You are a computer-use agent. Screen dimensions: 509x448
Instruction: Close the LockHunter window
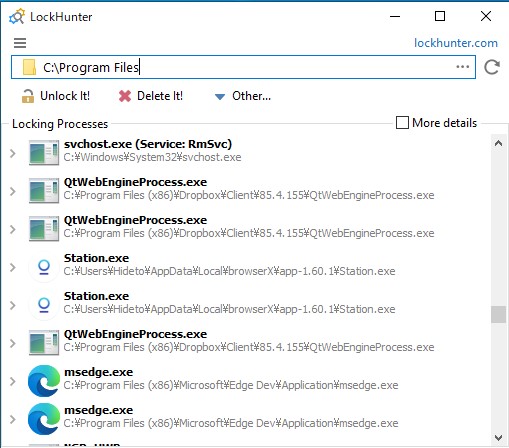point(486,16)
